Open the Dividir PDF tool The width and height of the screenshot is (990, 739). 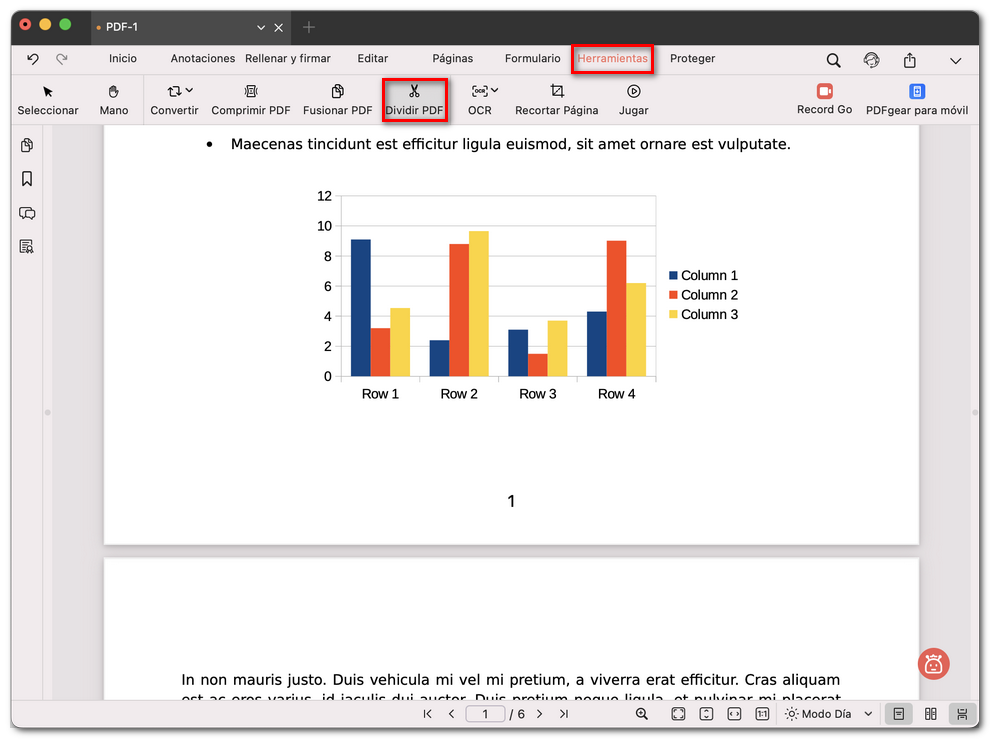[415, 99]
